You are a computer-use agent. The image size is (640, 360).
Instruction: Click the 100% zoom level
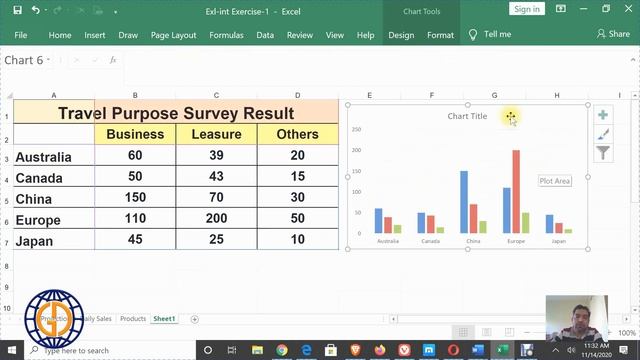click(627, 333)
